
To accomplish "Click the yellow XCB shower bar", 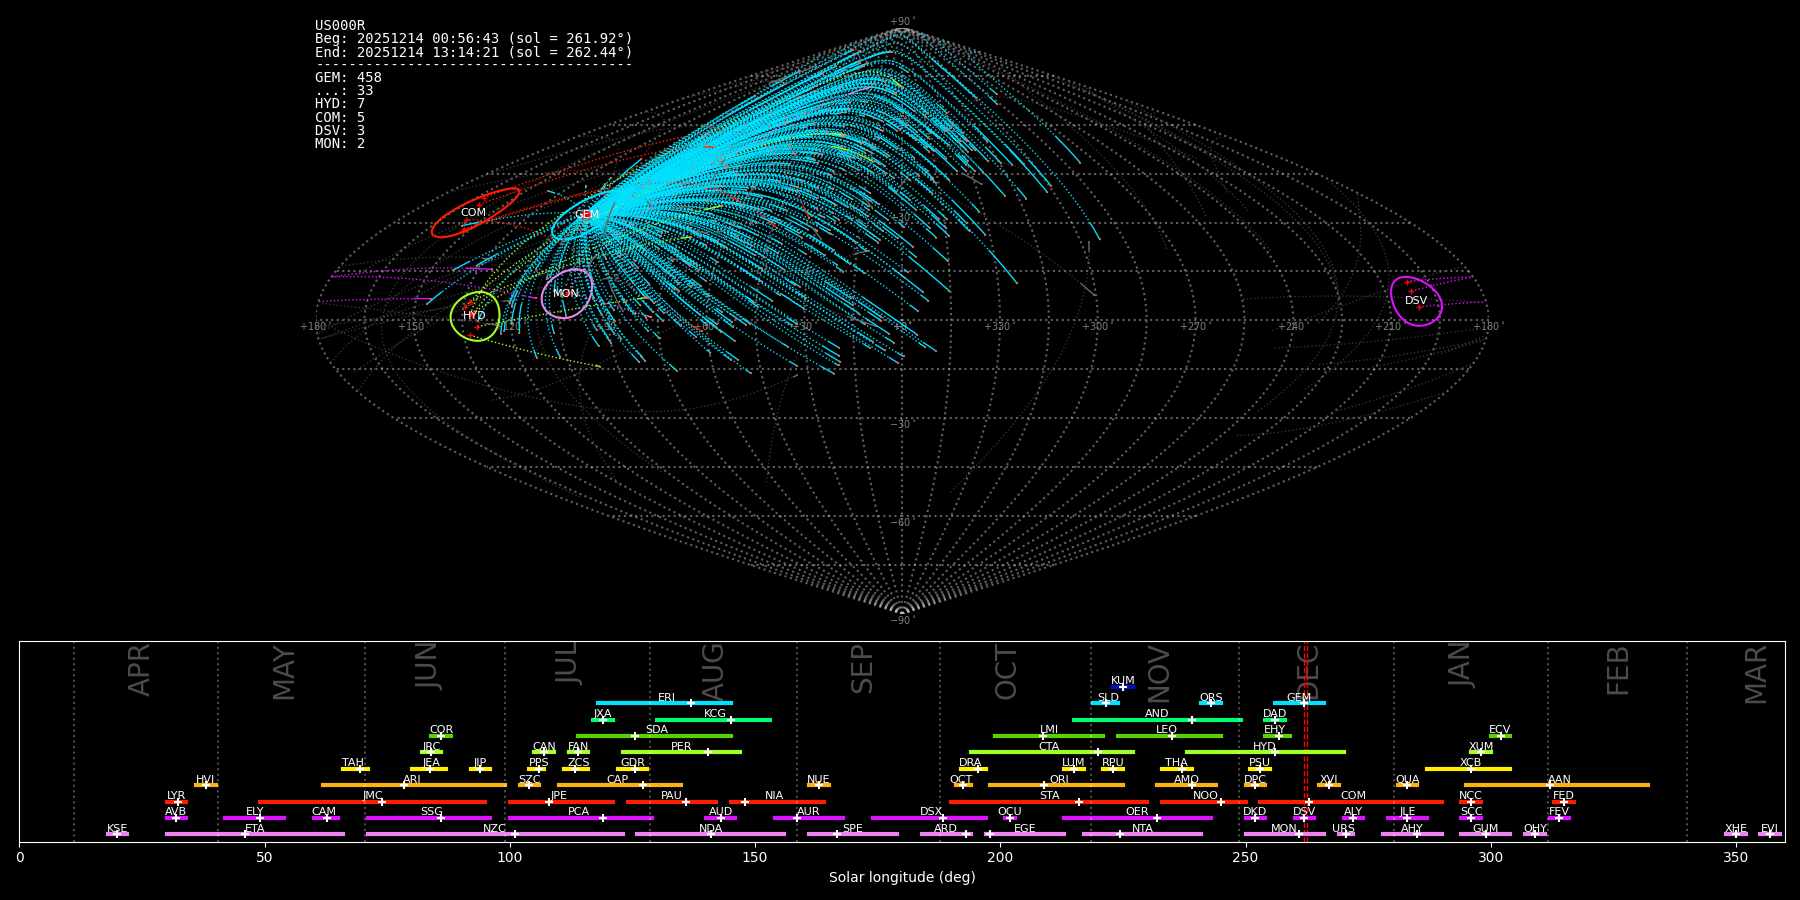I will pyautogui.click(x=1469, y=769).
